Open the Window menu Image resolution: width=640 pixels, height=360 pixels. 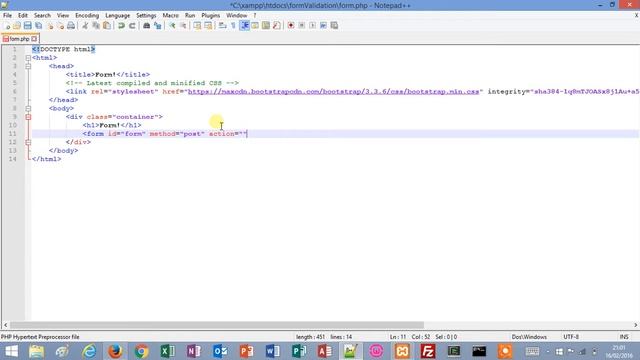tap(237, 16)
